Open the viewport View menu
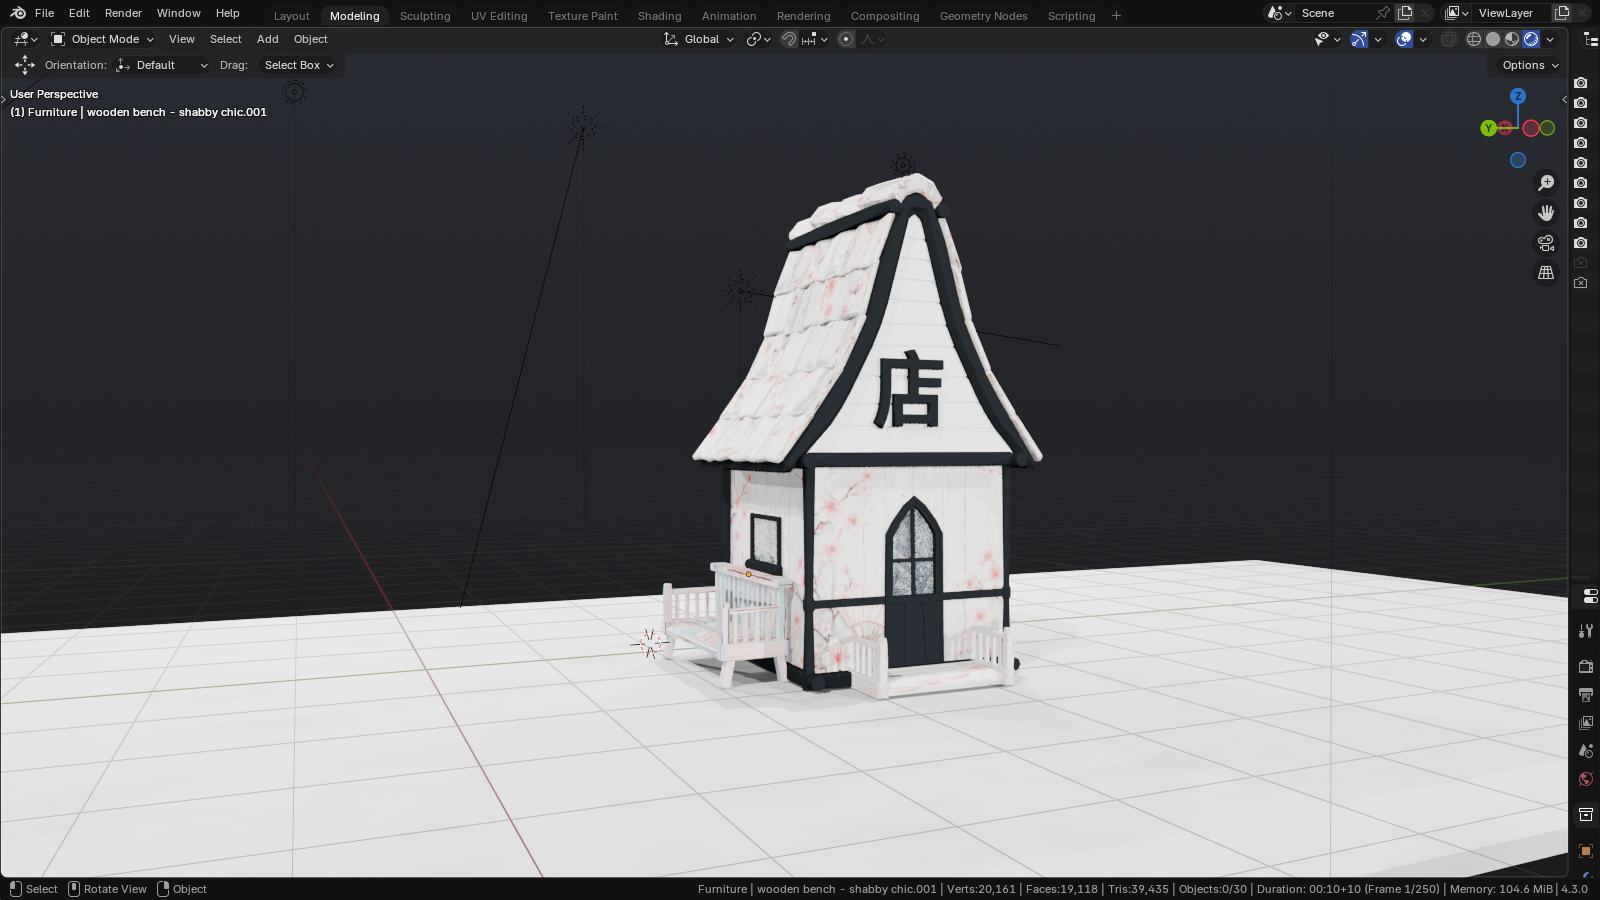 click(181, 39)
